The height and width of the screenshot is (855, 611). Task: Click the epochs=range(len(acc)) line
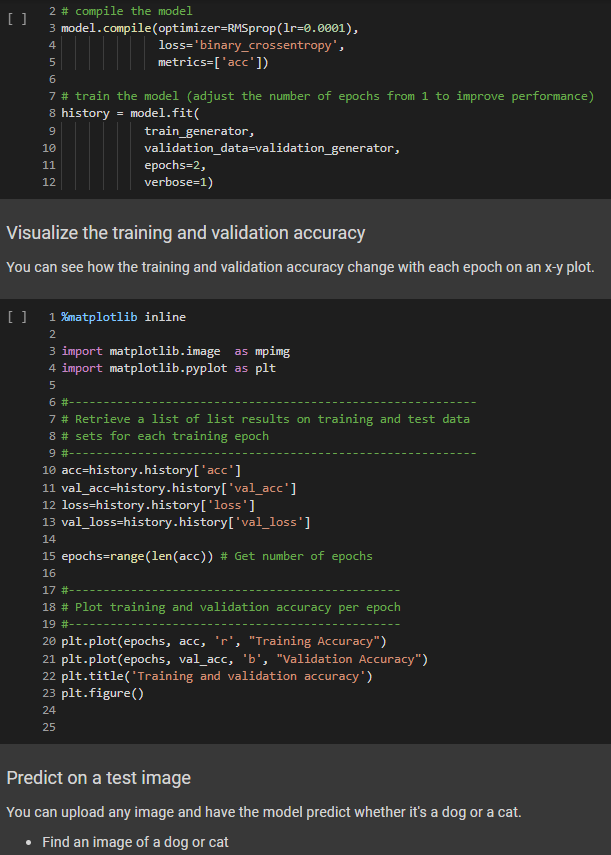coord(217,556)
